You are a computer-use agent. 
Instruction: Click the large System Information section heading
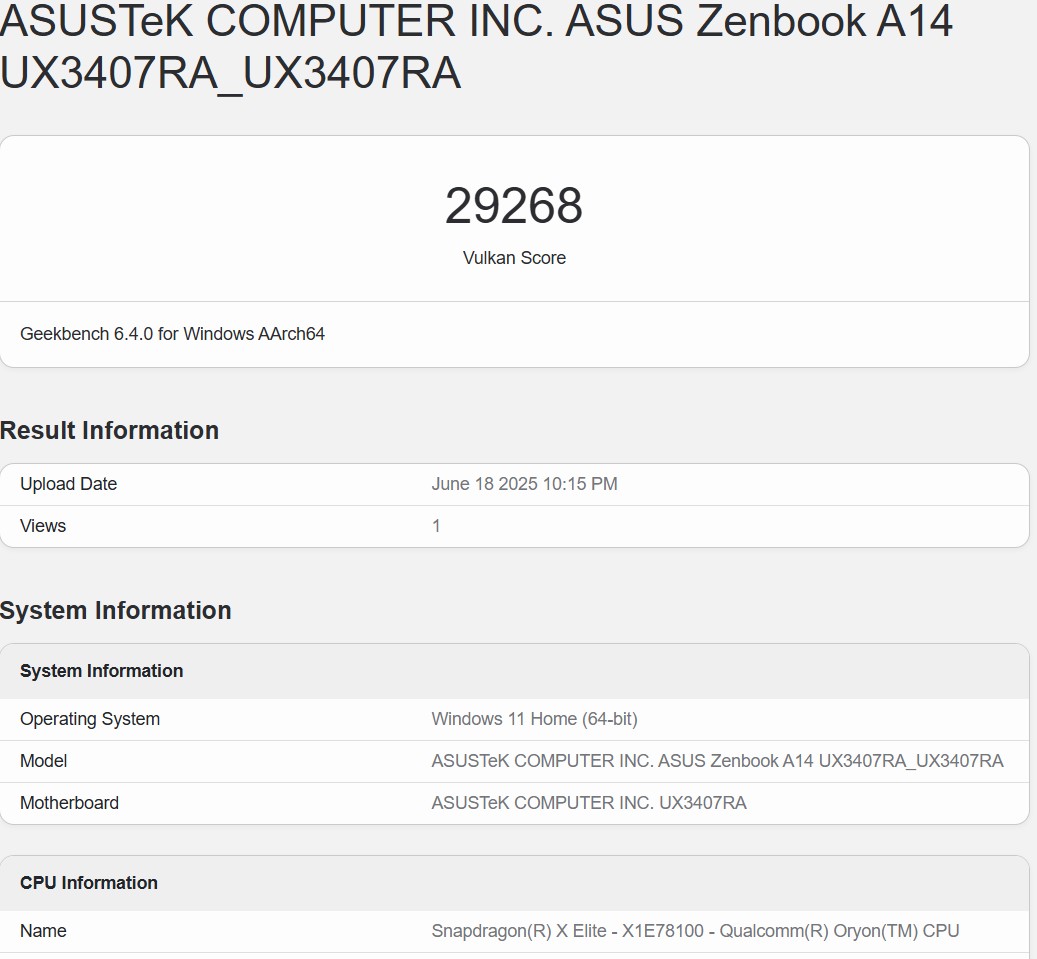[115, 610]
